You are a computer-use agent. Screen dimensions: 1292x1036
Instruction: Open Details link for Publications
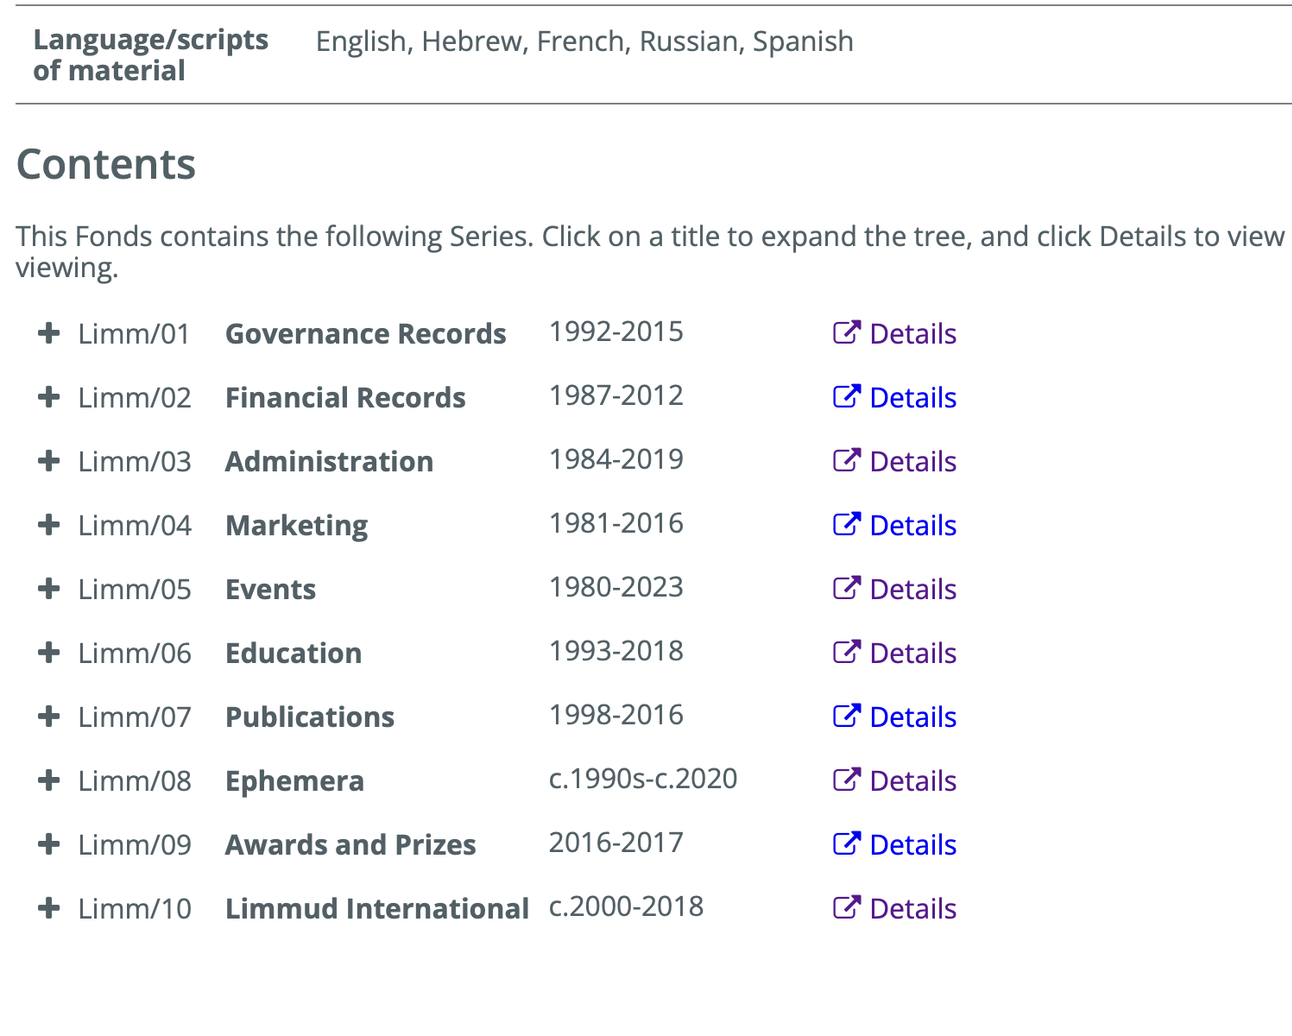(x=913, y=717)
